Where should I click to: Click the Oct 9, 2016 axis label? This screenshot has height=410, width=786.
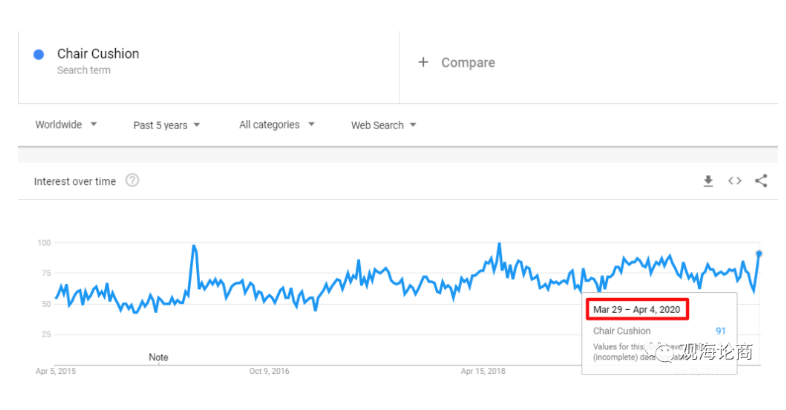pyautogui.click(x=269, y=371)
